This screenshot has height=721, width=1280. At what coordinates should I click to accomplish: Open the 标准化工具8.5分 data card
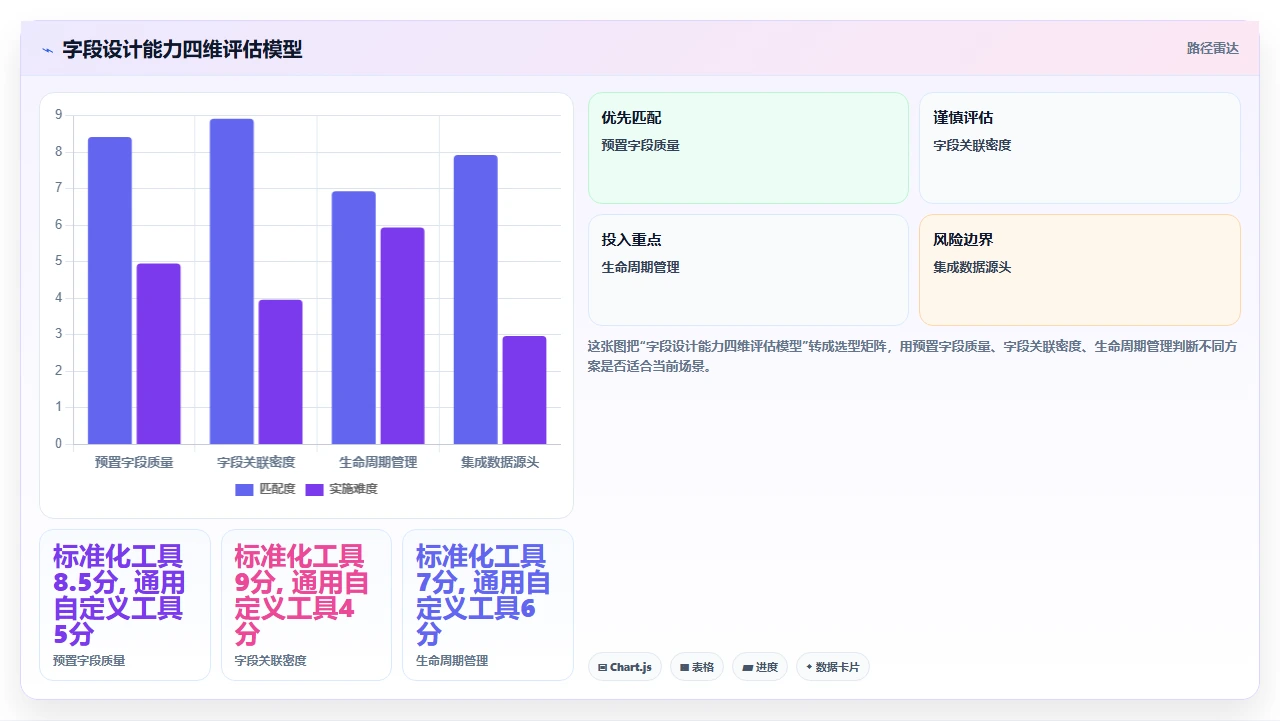tap(125, 605)
